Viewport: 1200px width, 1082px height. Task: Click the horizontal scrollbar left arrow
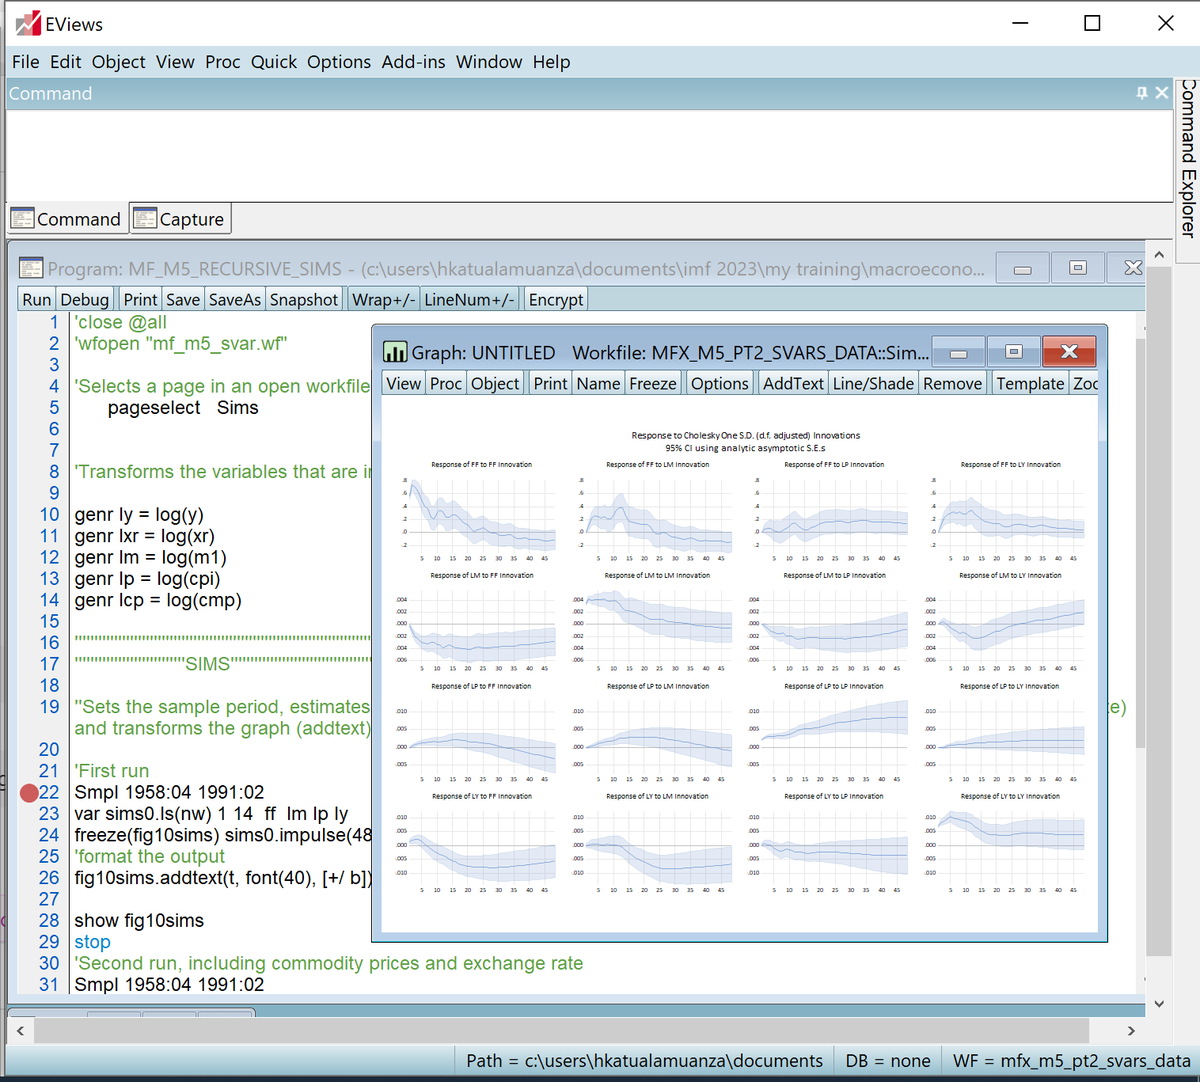point(20,1030)
